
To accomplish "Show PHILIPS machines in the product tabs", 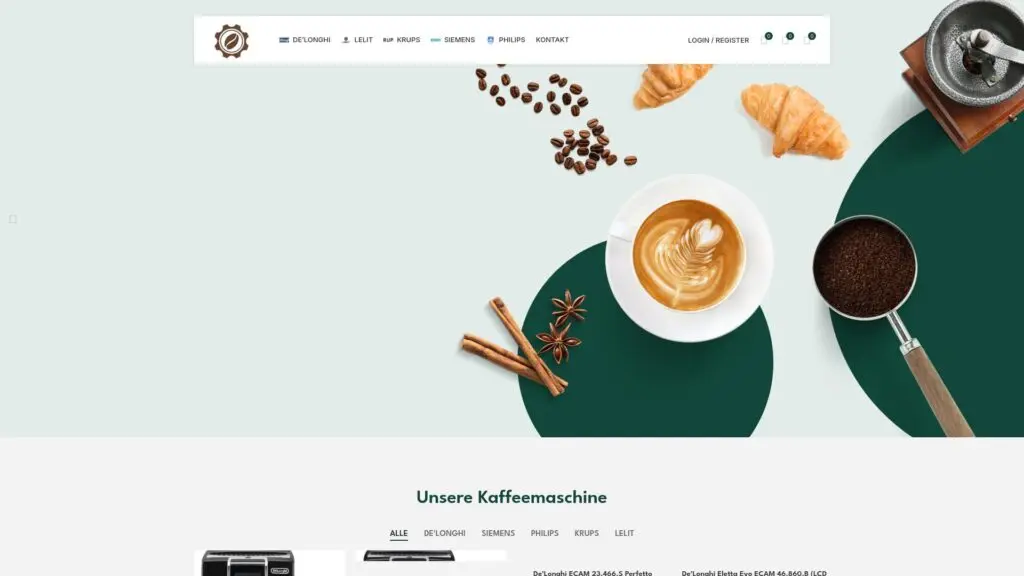I will coord(544,533).
